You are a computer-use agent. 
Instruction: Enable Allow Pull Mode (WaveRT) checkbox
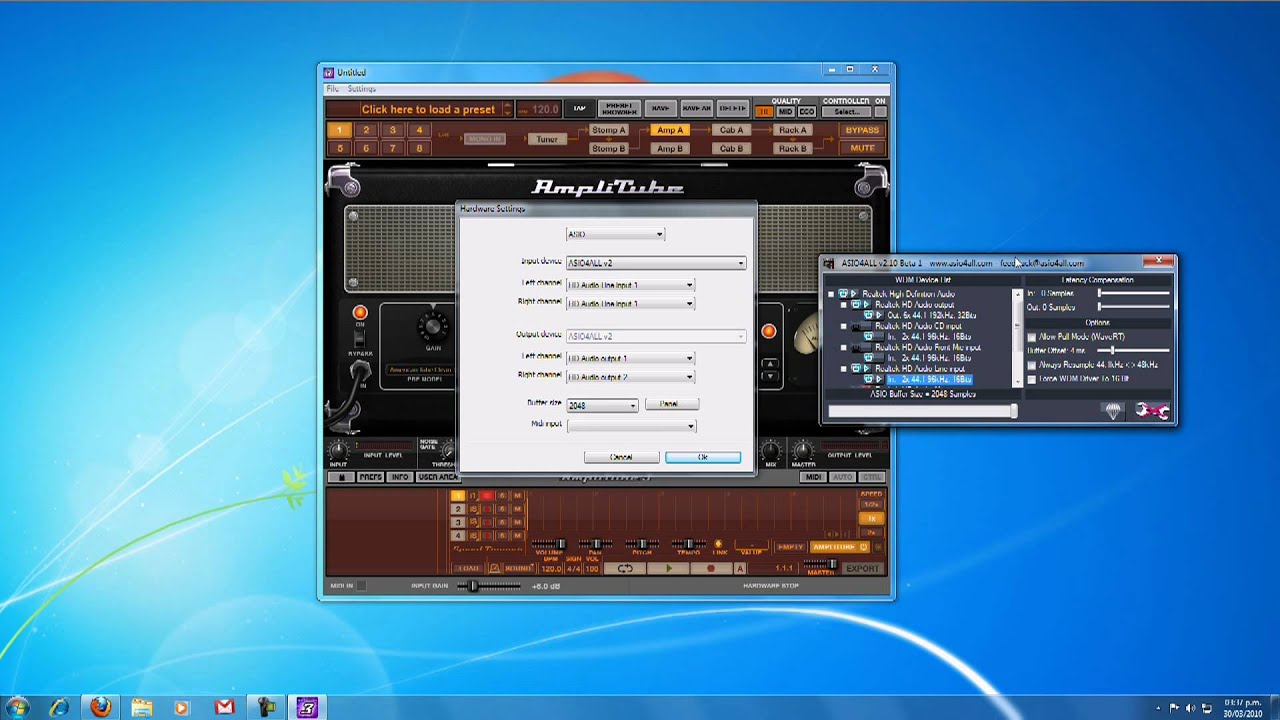(1032, 337)
